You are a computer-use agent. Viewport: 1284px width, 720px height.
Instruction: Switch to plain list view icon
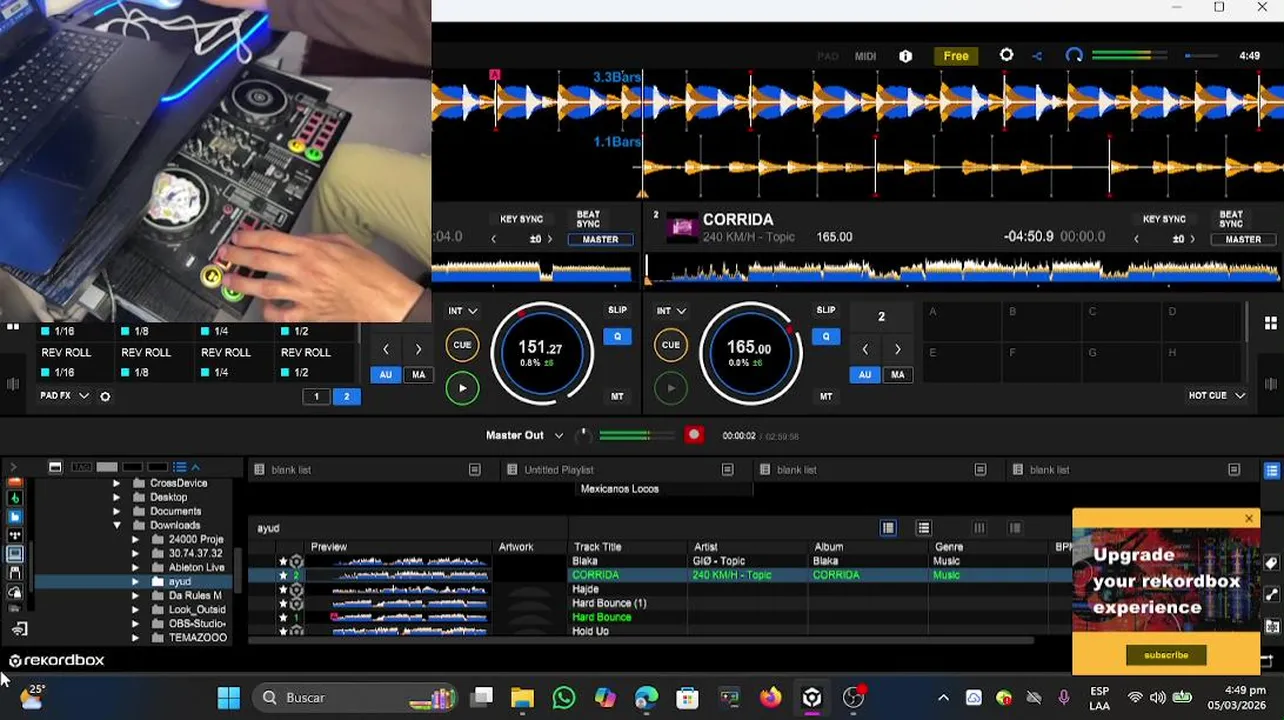923,528
